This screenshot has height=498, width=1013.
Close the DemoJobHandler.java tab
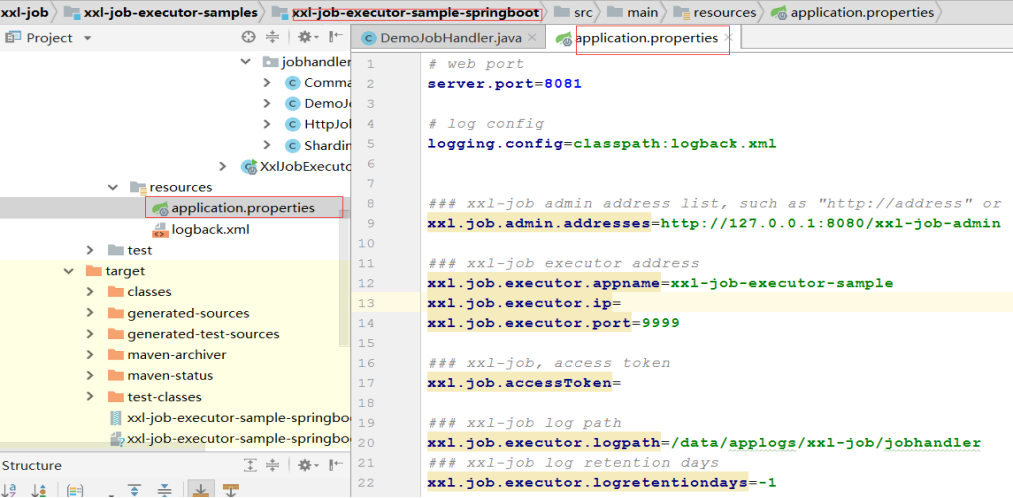[x=532, y=38]
